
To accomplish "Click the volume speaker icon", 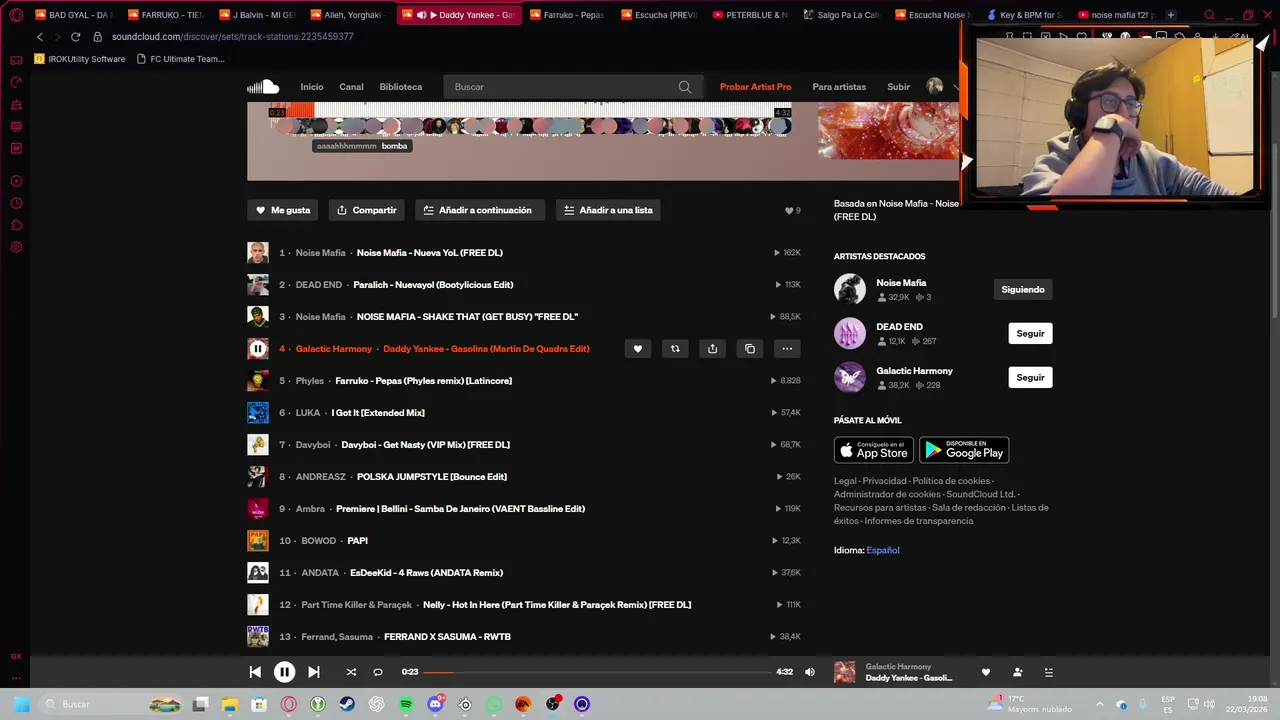I will (x=810, y=672).
